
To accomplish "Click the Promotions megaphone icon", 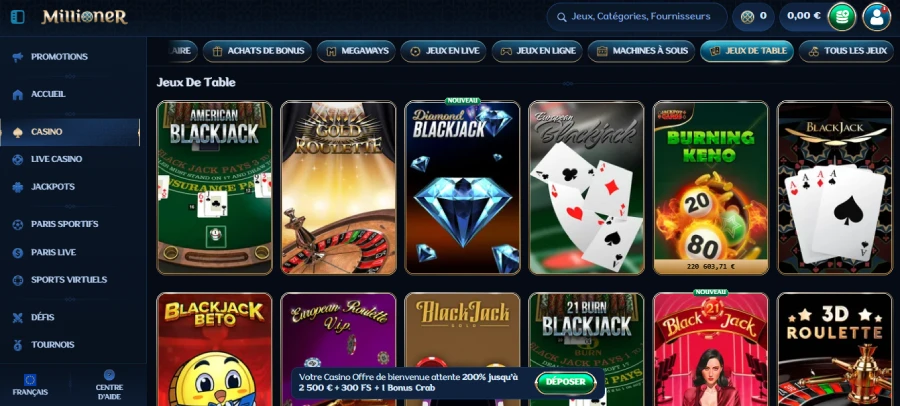I will 18,57.
